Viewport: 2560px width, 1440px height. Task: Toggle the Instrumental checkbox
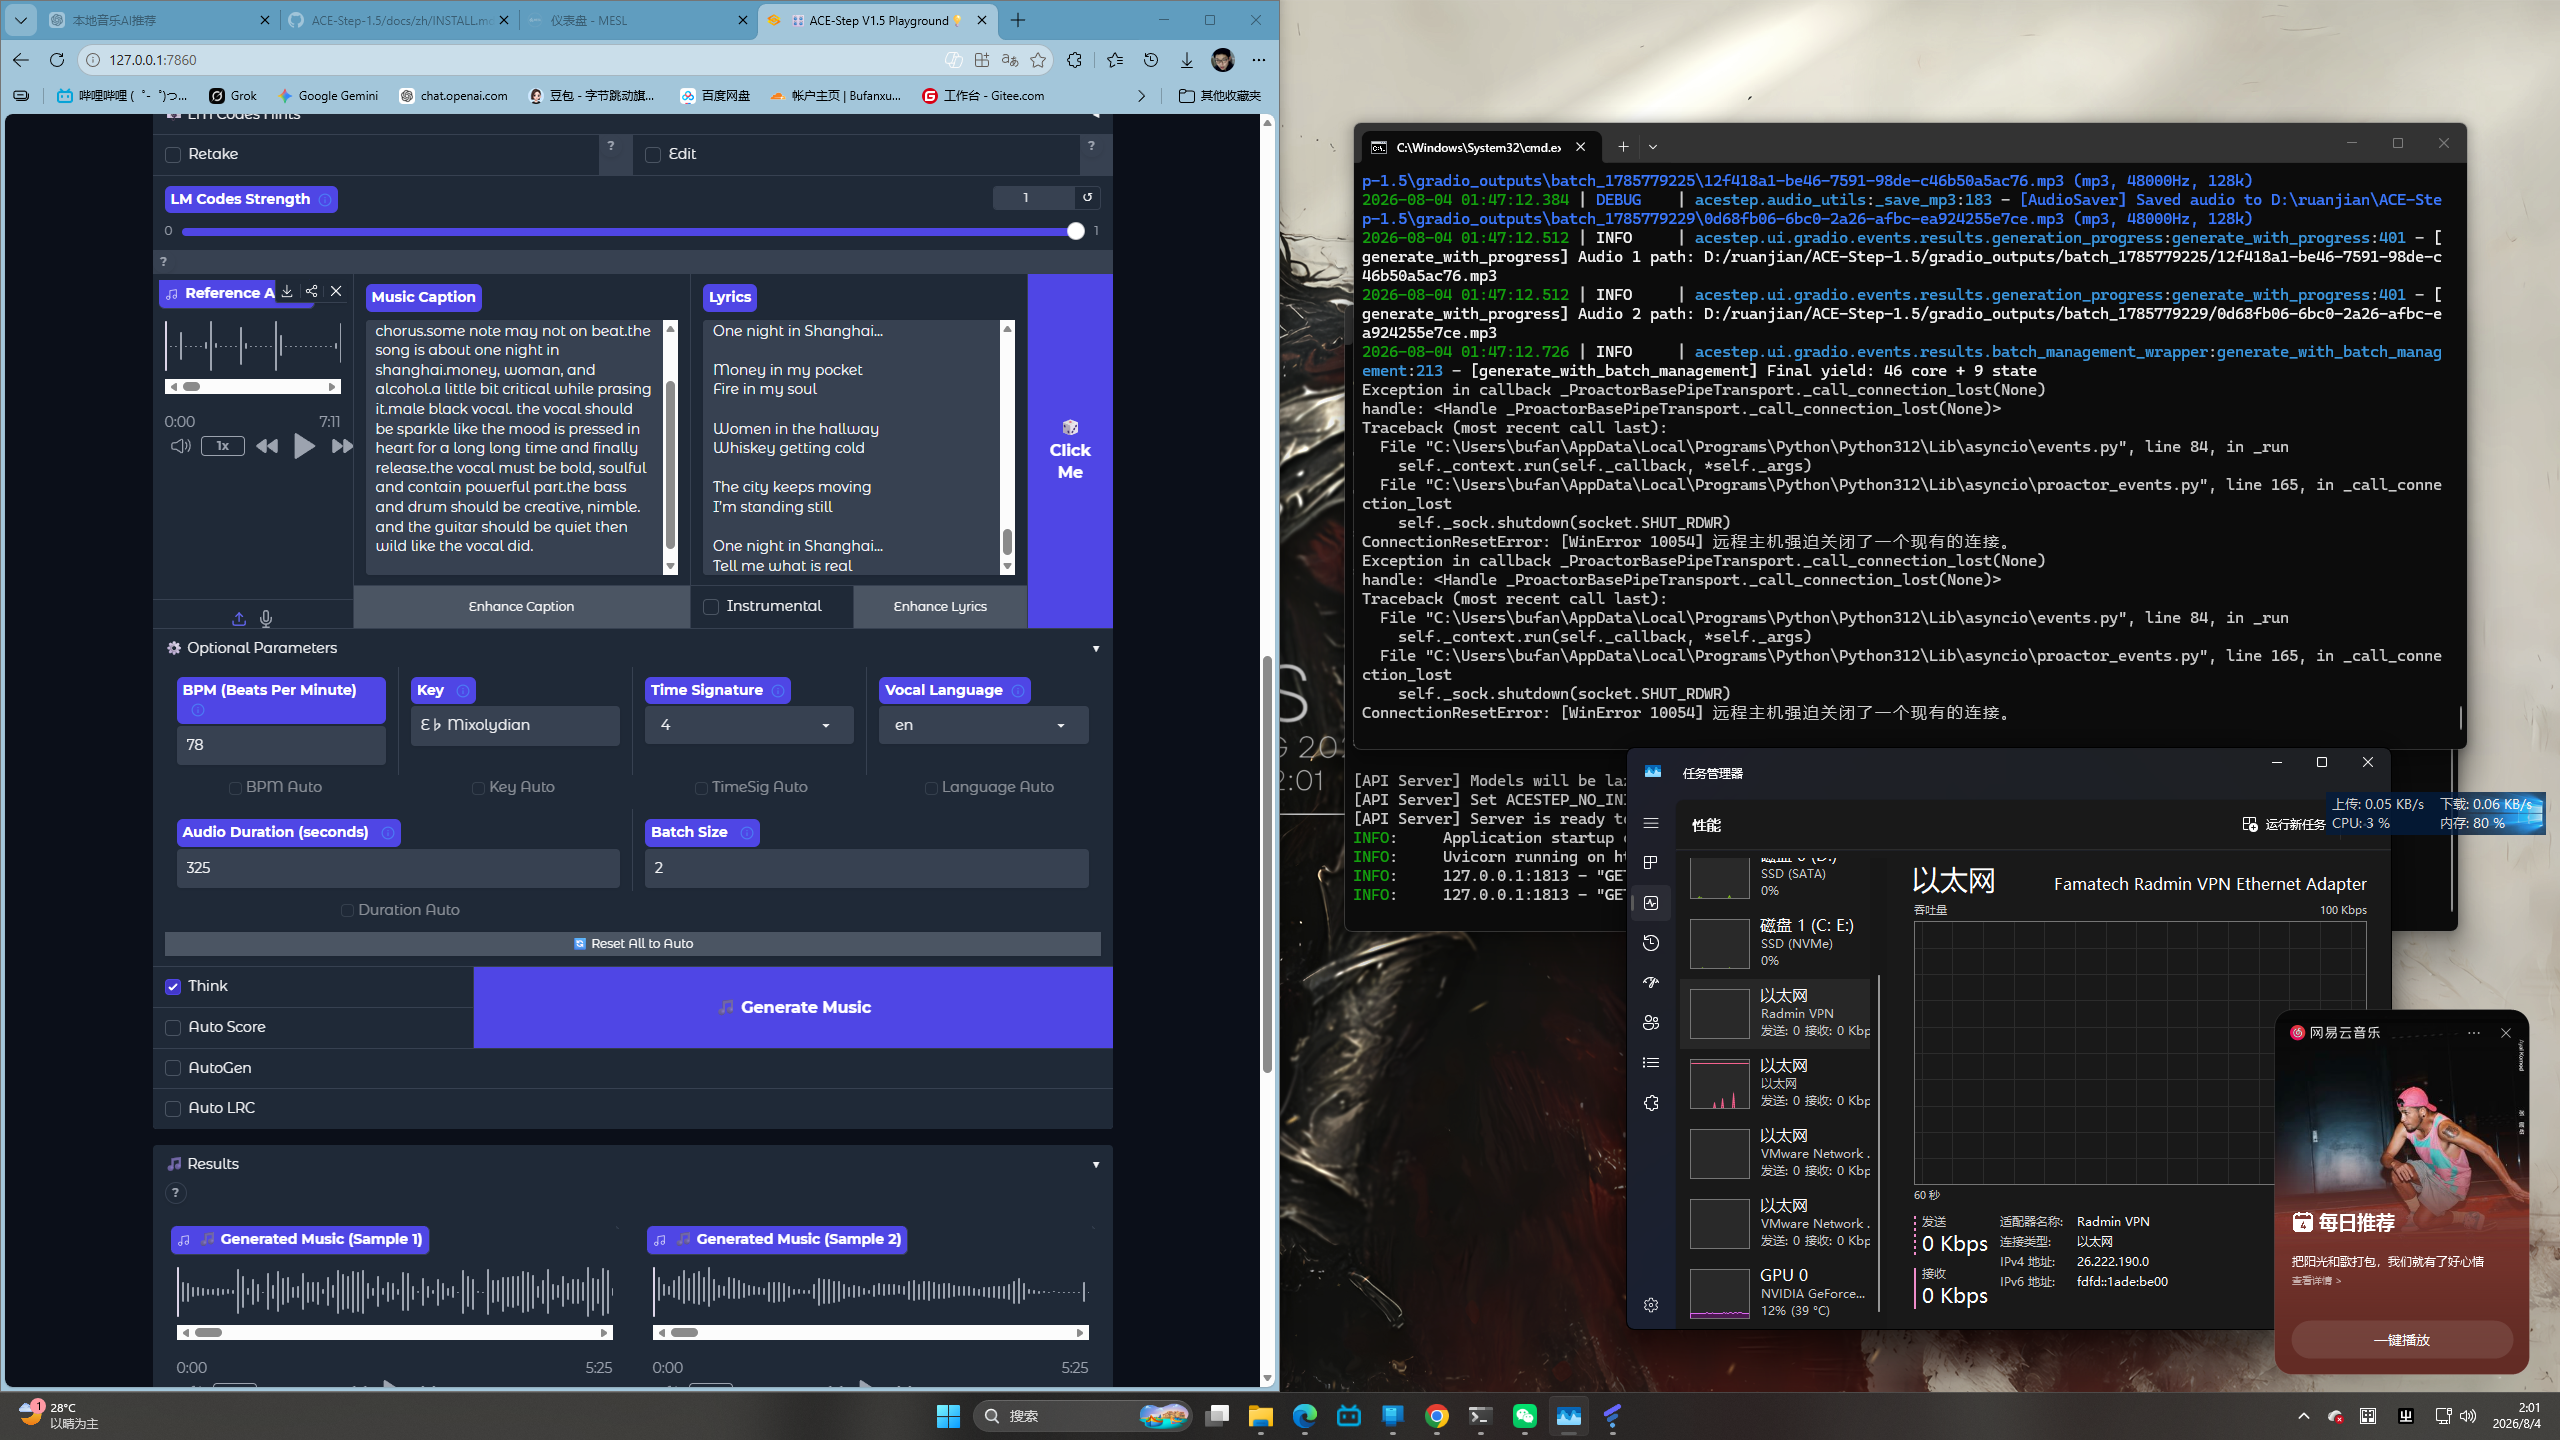click(711, 607)
